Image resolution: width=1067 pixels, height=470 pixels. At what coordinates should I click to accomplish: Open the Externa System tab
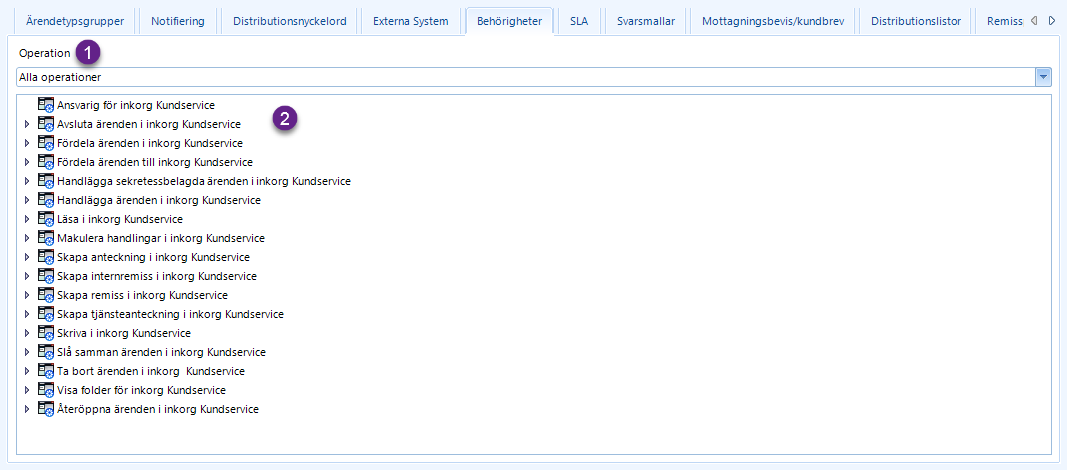tap(410, 21)
